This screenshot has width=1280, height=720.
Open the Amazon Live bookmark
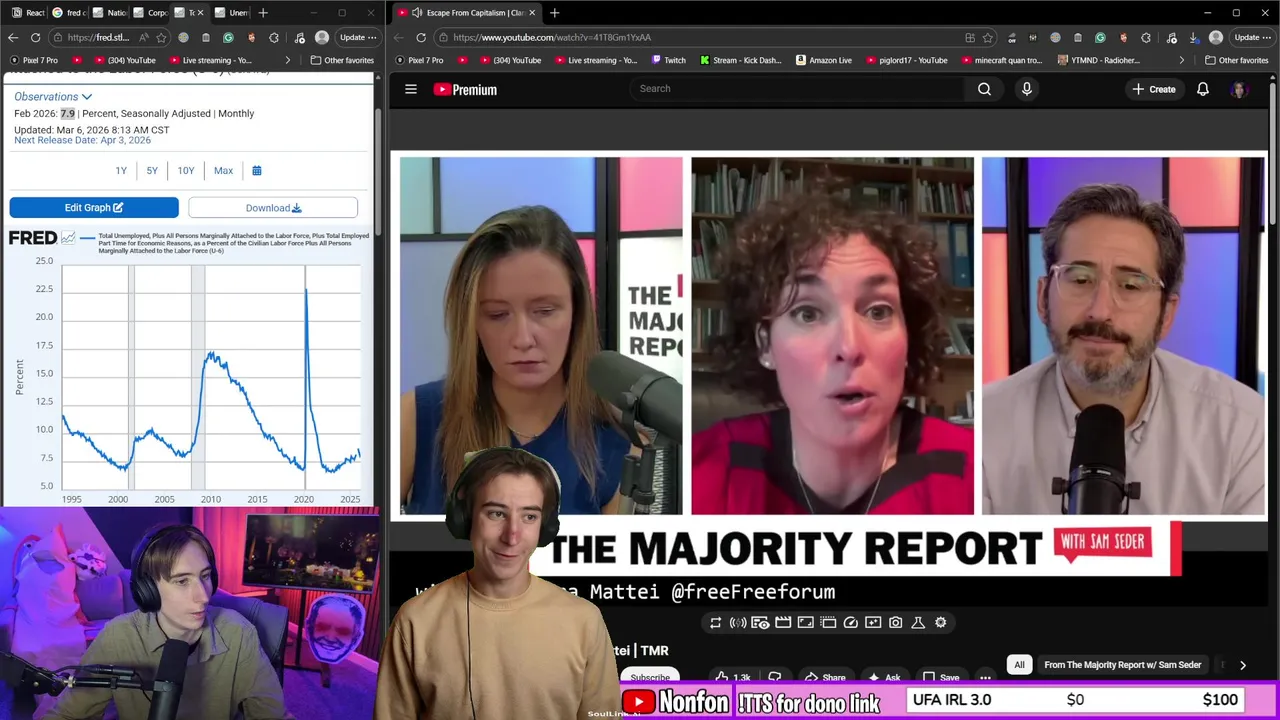[x=823, y=60]
